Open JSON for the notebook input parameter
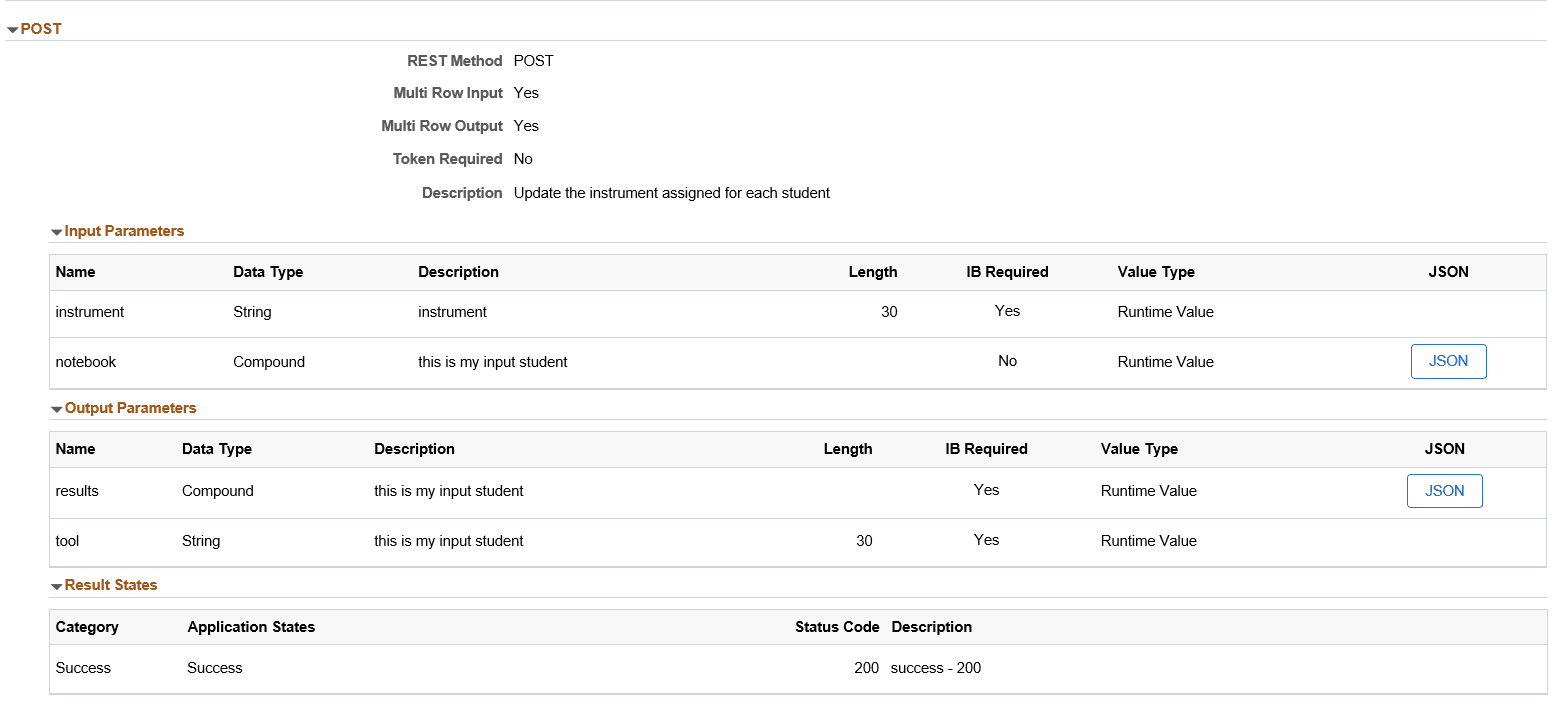Viewport: 1558px width, 707px height. pos(1448,361)
